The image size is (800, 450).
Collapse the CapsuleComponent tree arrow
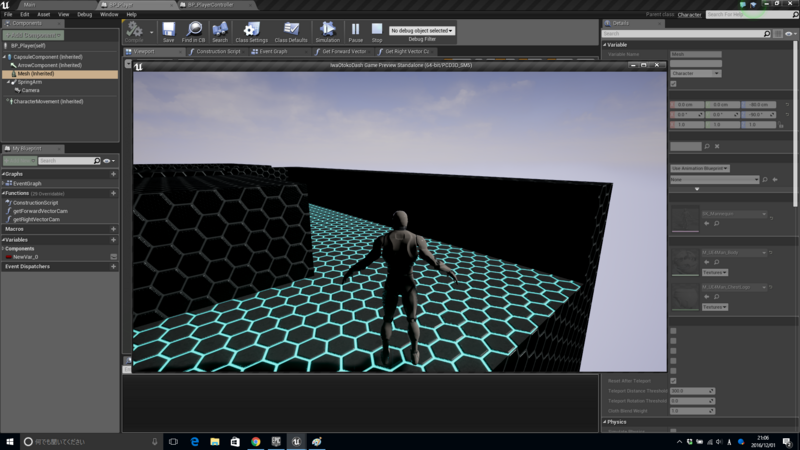5,57
